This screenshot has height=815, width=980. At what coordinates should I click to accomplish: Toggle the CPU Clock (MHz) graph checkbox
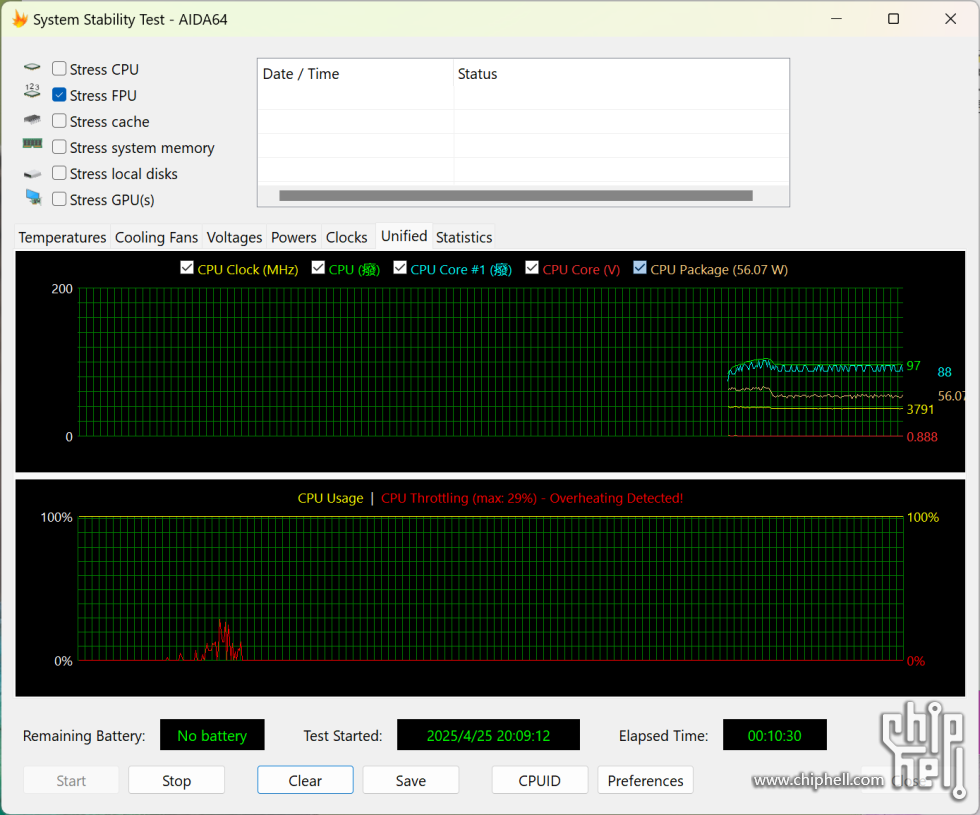click(186, 268)
